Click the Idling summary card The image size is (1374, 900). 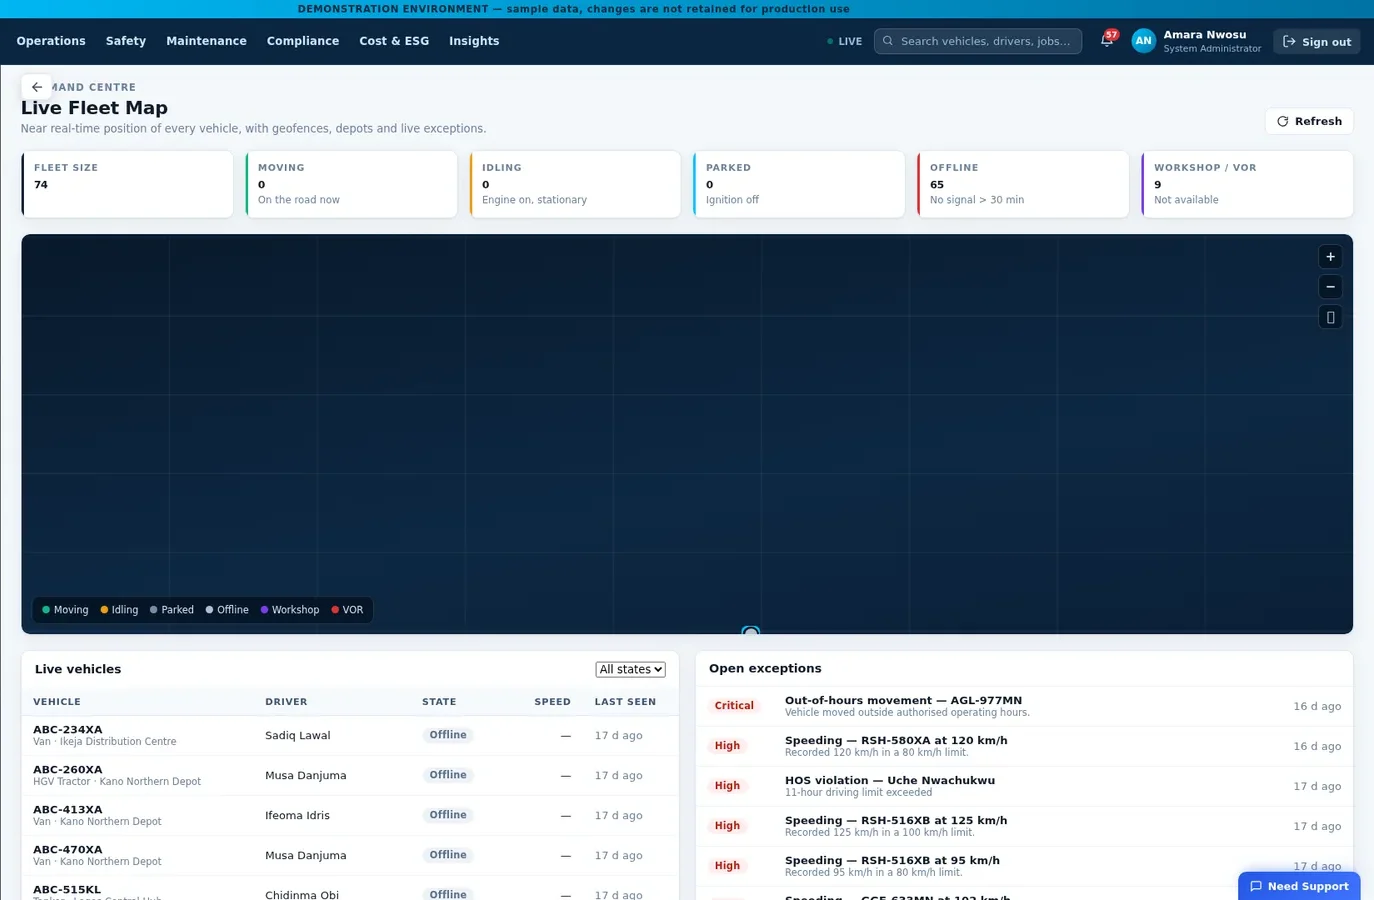(x=575, y=184)
